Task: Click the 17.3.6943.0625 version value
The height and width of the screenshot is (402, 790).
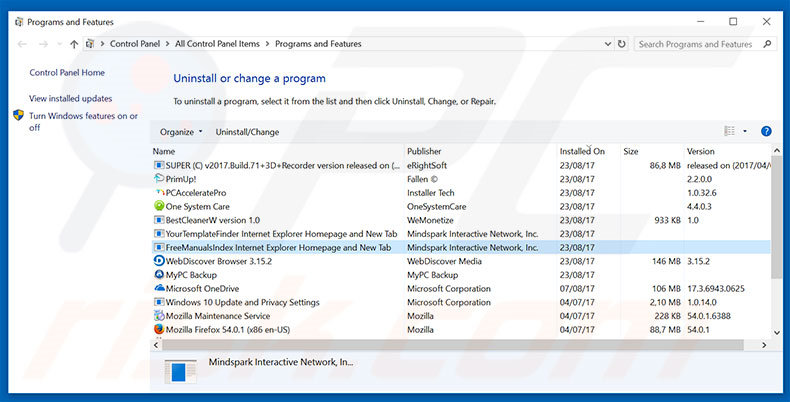Action: 716,289
